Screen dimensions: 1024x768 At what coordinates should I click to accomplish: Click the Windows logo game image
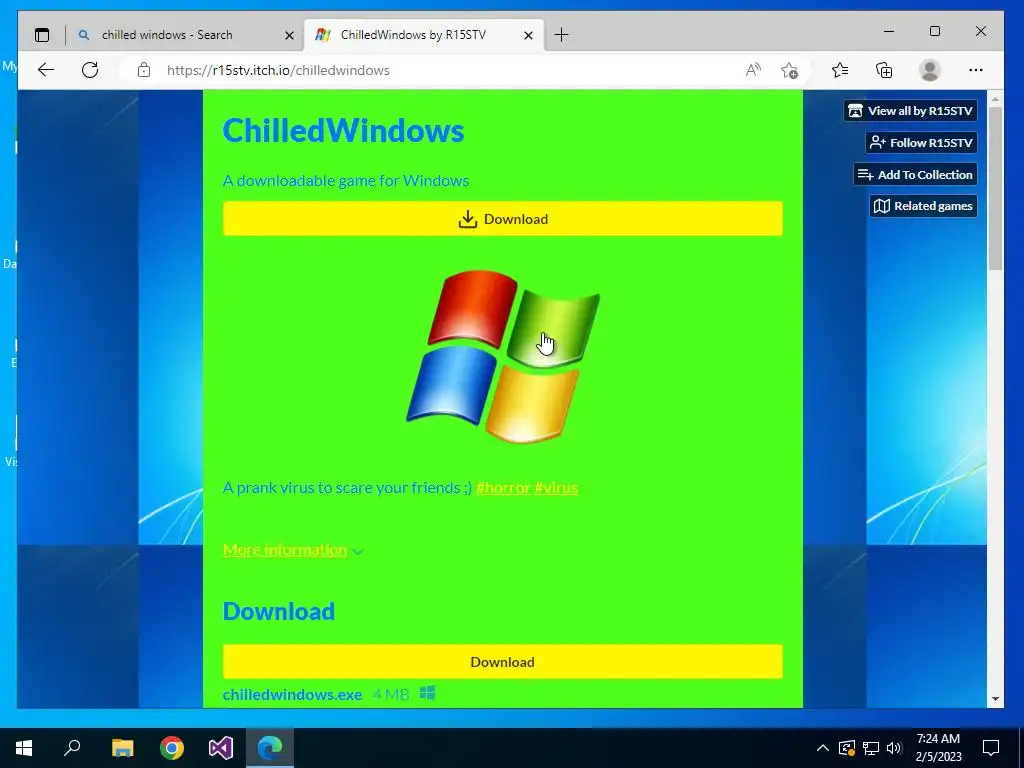pyautogui.click(x=503, y=357)
